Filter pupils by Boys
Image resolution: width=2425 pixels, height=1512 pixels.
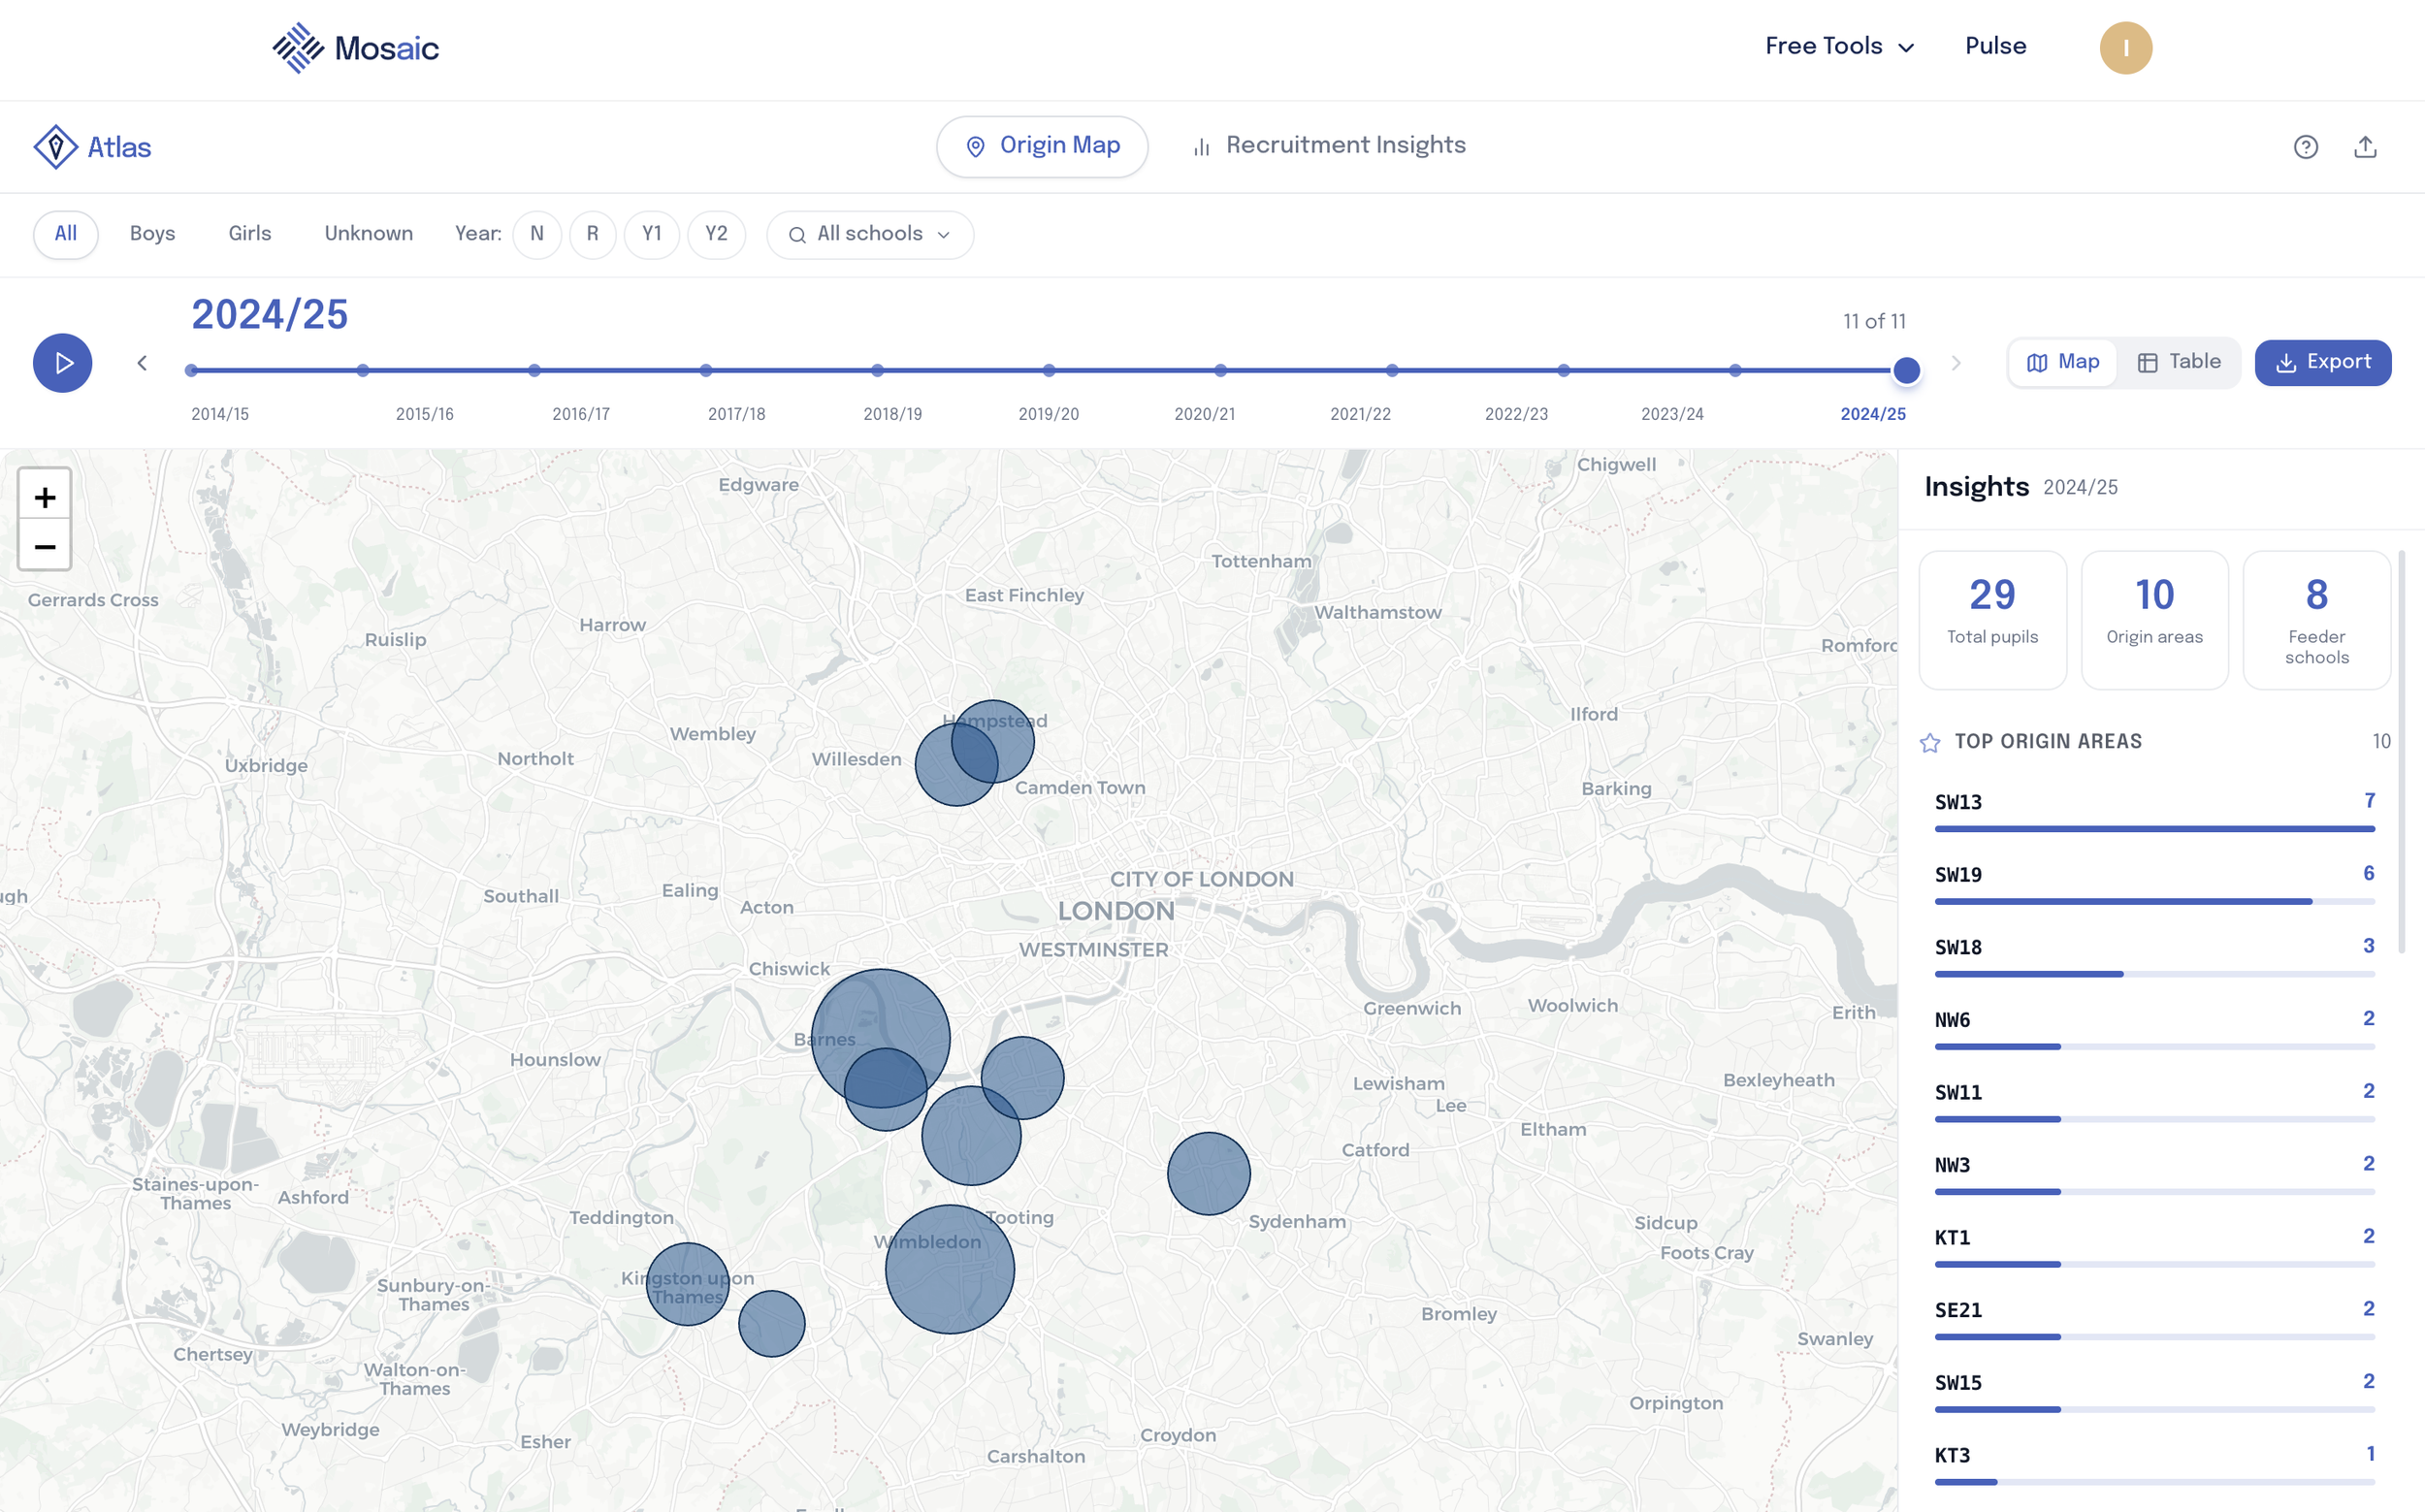tap(152, 234)
